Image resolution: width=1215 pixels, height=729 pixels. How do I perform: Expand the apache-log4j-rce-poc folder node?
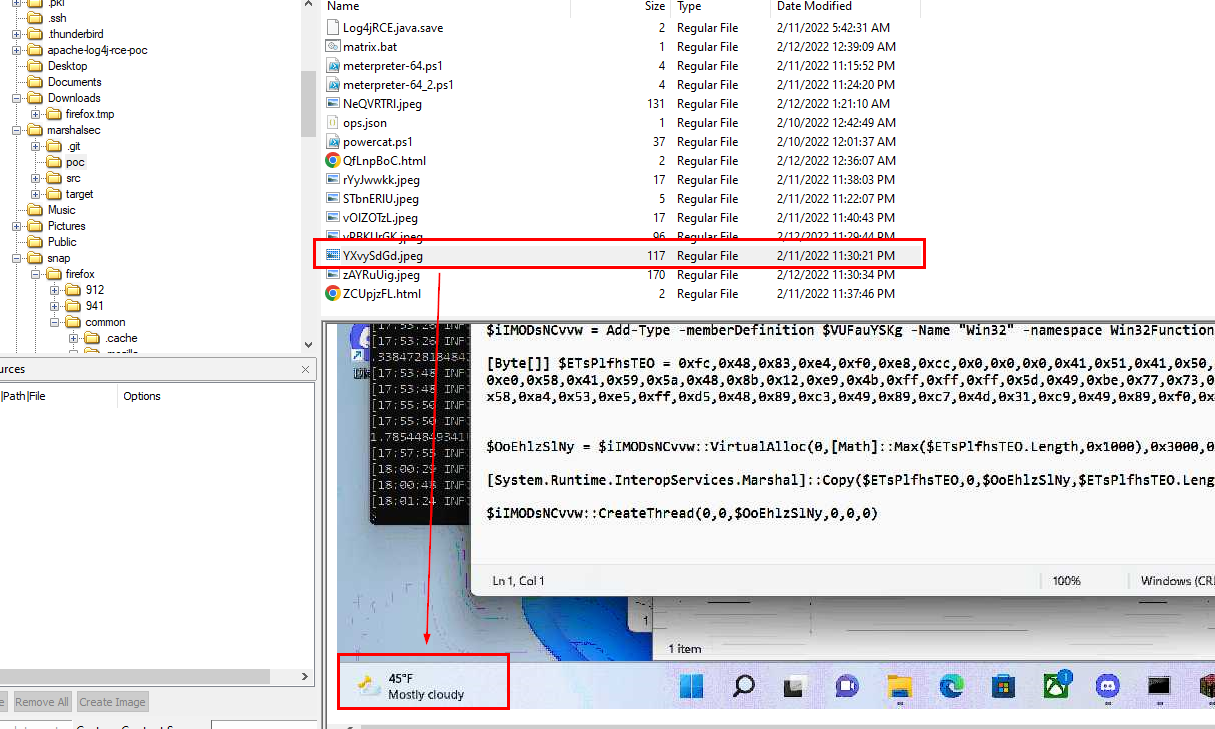tap(17, 50)
